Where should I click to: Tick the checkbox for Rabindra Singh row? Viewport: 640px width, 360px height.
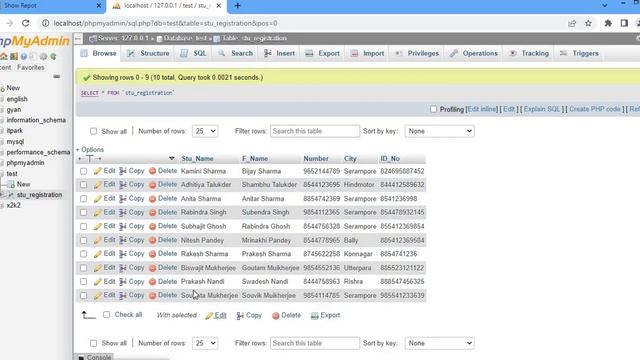tap(83, 212)
